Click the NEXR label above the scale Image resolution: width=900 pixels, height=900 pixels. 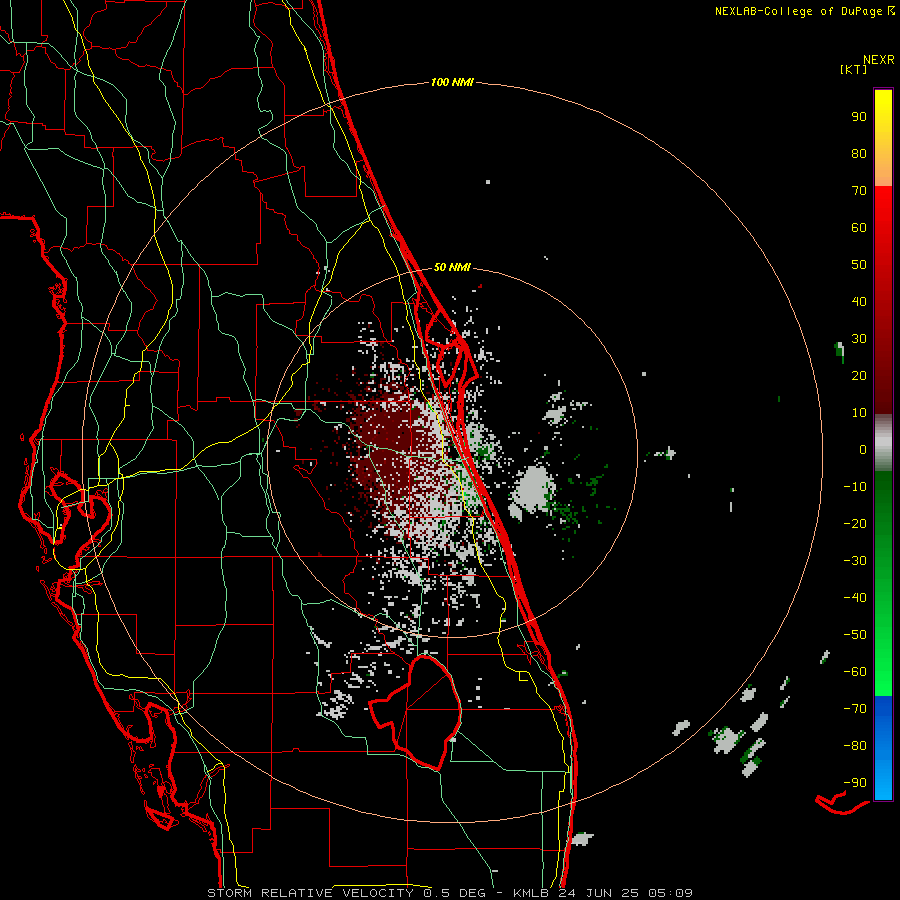tap(879, 60)
